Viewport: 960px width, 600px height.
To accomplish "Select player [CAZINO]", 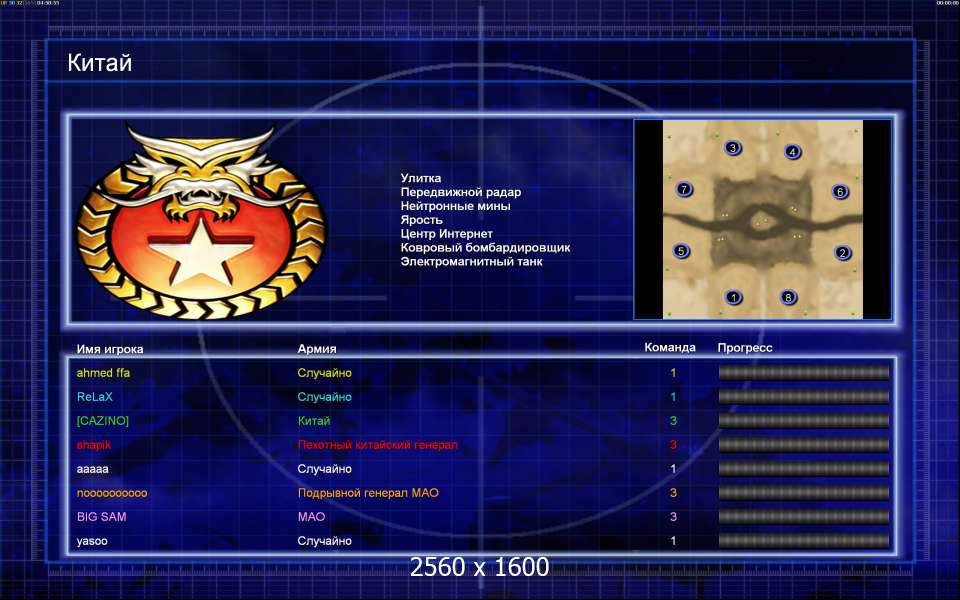I will point(103,421).
